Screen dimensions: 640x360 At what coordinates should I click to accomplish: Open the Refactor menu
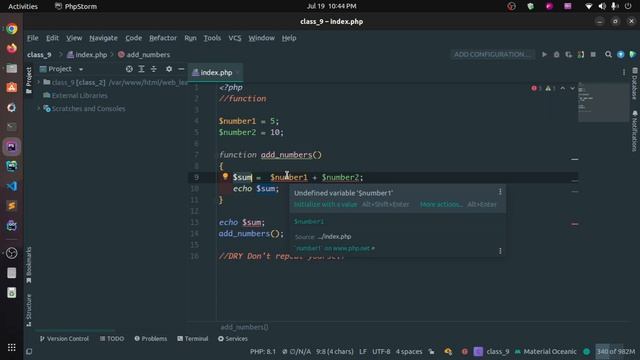point(163,38)
